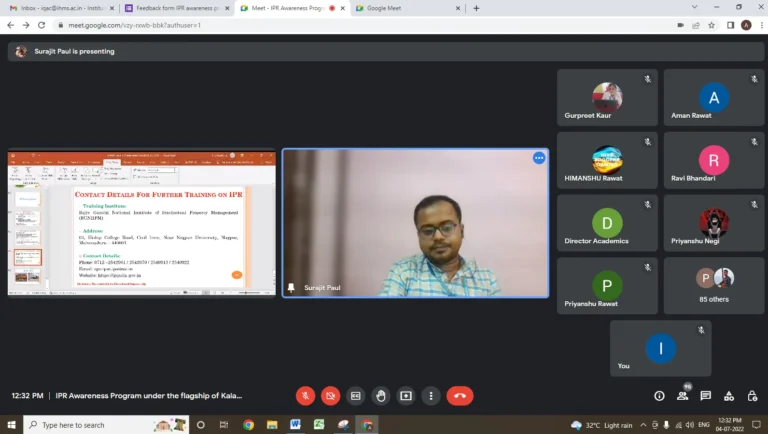Unmute the microphone in Meet controls
Viewport: 768px width, 434px height.
point(305,396)
